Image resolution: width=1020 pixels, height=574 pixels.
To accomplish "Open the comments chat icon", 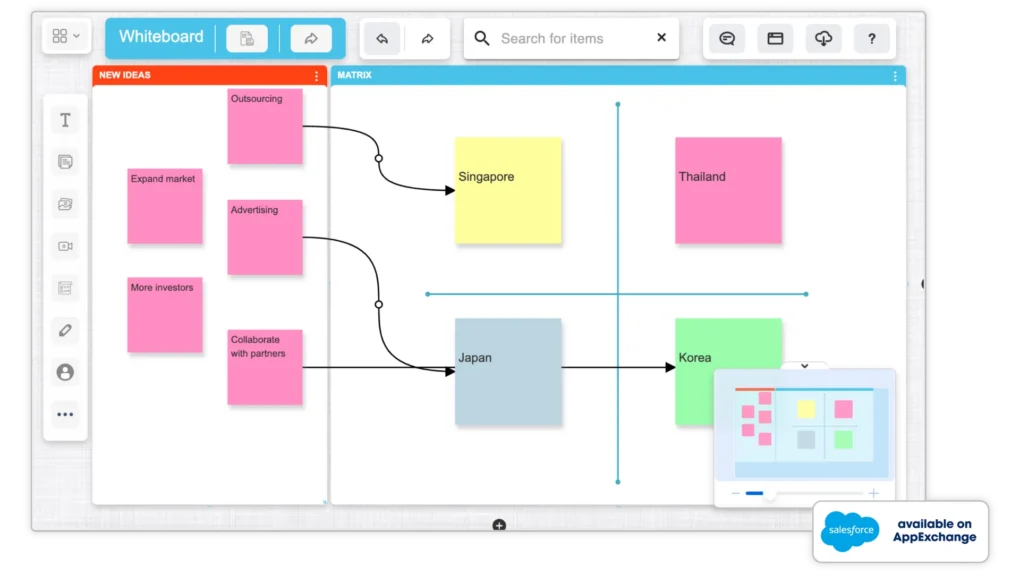I will click(x=727, y=38).
